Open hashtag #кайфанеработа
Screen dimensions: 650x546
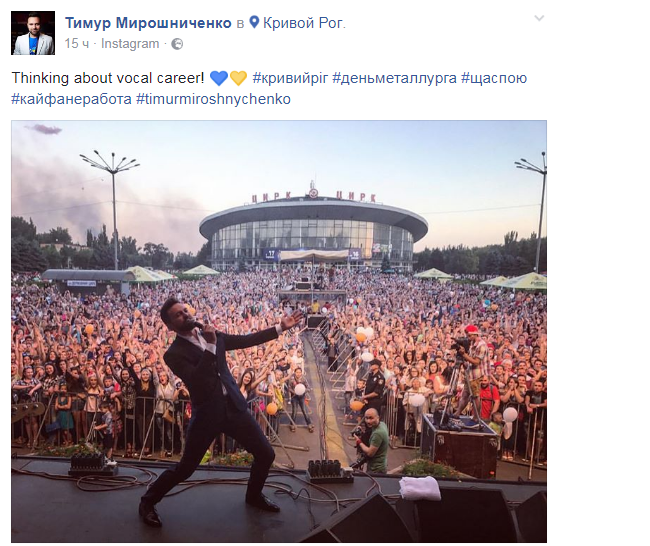(71, 99)
